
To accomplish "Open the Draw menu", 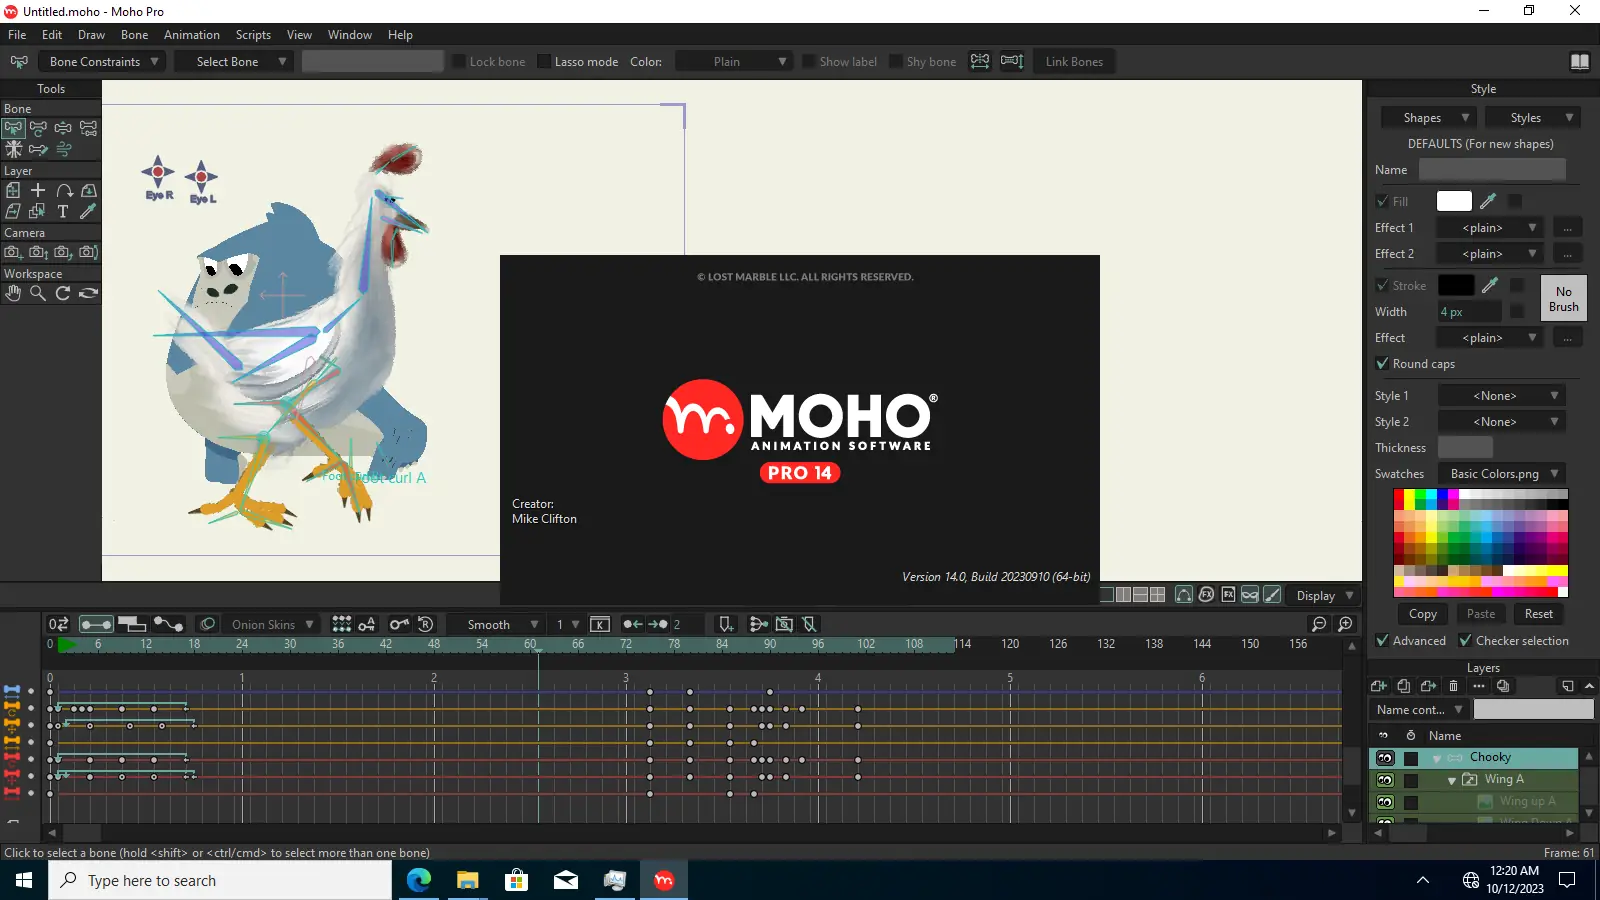I will [91, 34].
